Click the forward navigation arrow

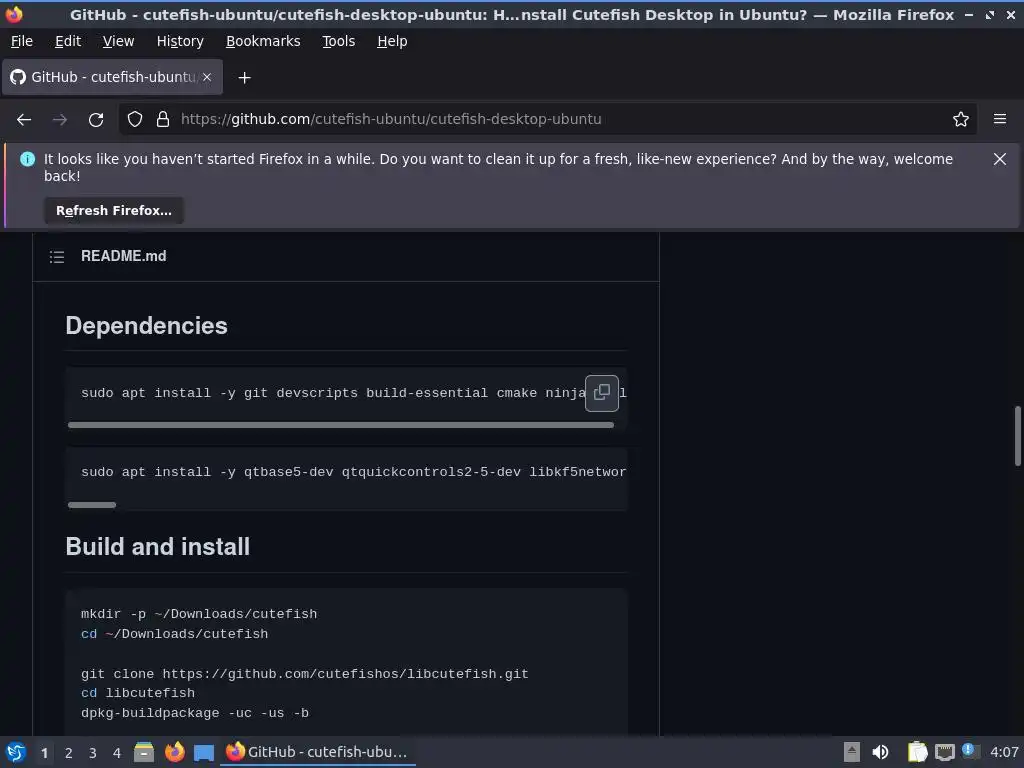click(60, 120)
